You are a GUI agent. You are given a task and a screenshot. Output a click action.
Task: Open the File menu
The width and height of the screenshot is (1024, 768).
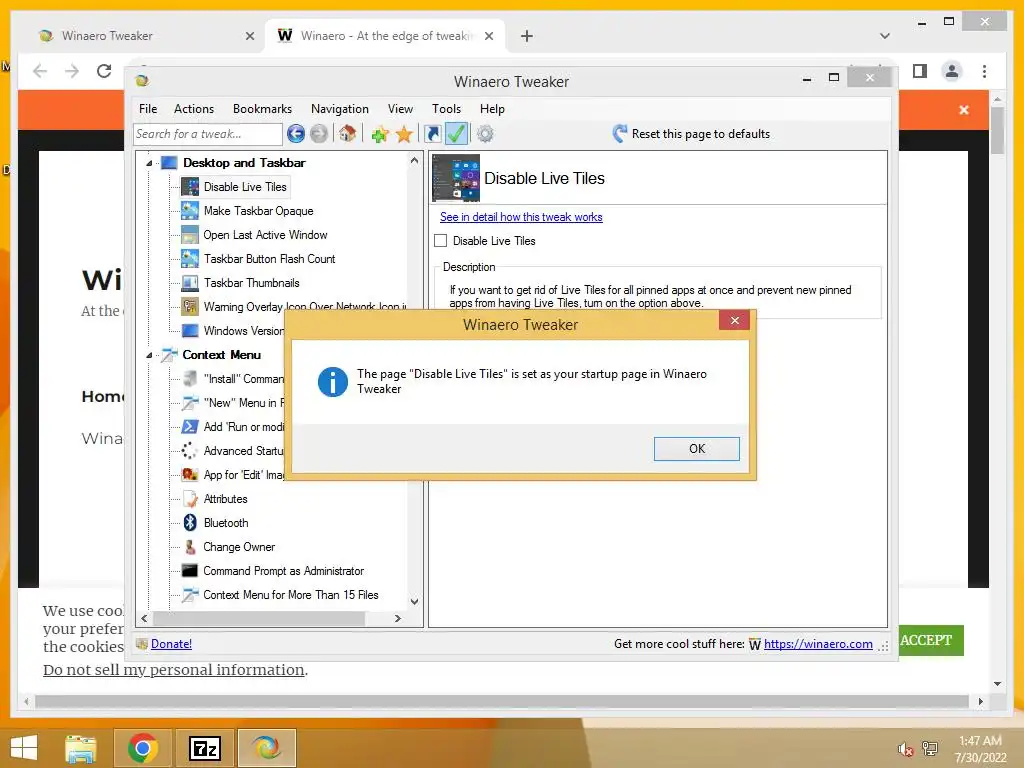coord(148,109)
